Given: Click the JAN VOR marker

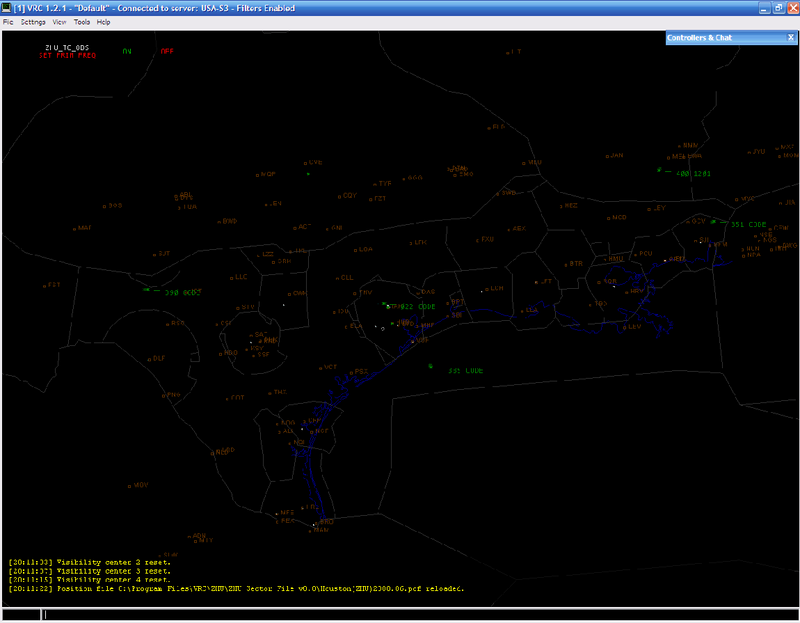Looking at the screenshot, I should (607, 156).
